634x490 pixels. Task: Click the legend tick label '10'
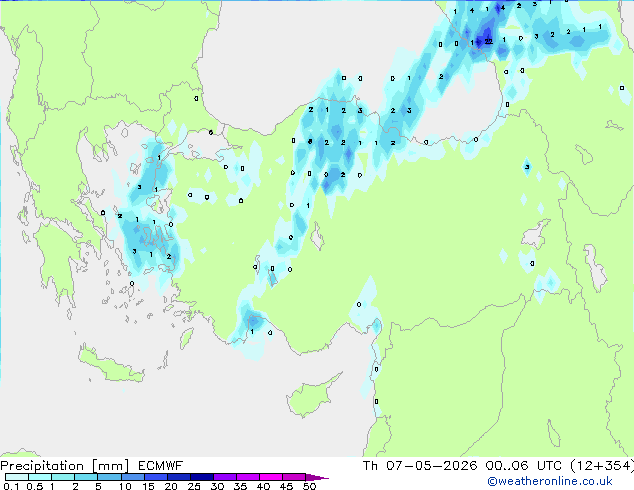click(125, 486)
